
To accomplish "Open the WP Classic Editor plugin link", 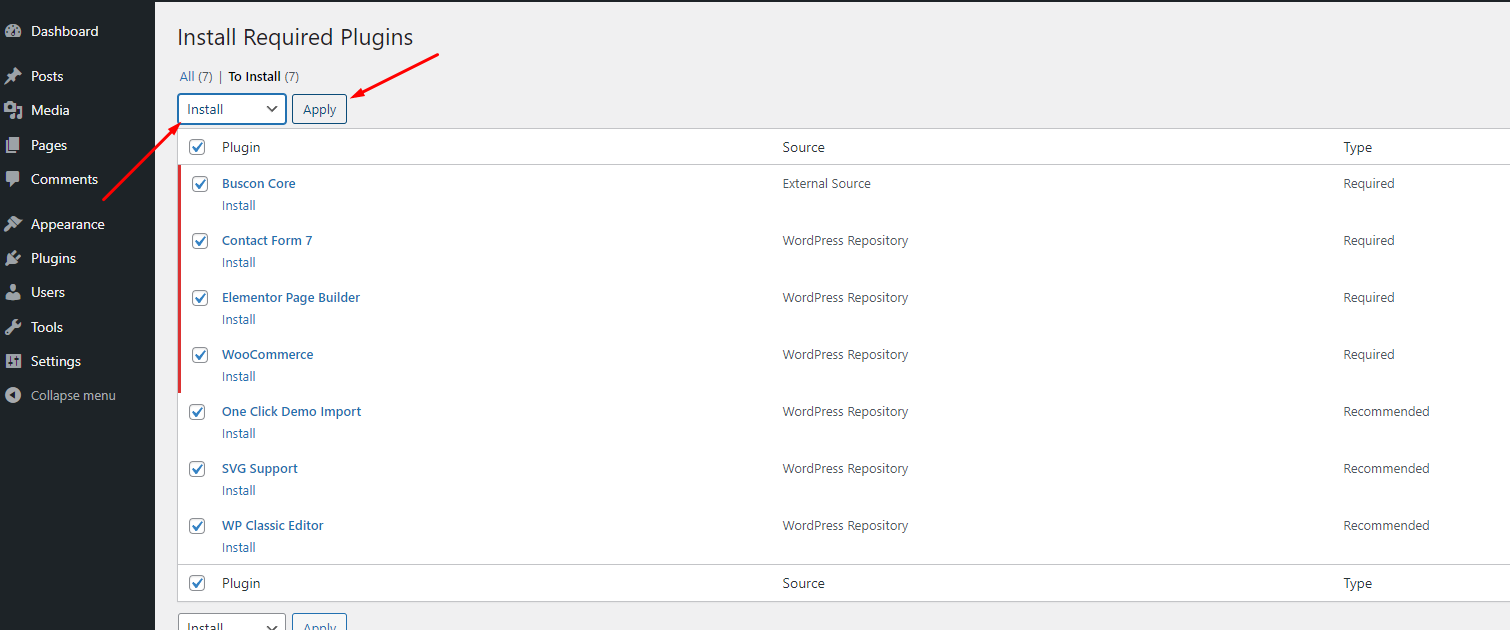I will coord(273,525).
